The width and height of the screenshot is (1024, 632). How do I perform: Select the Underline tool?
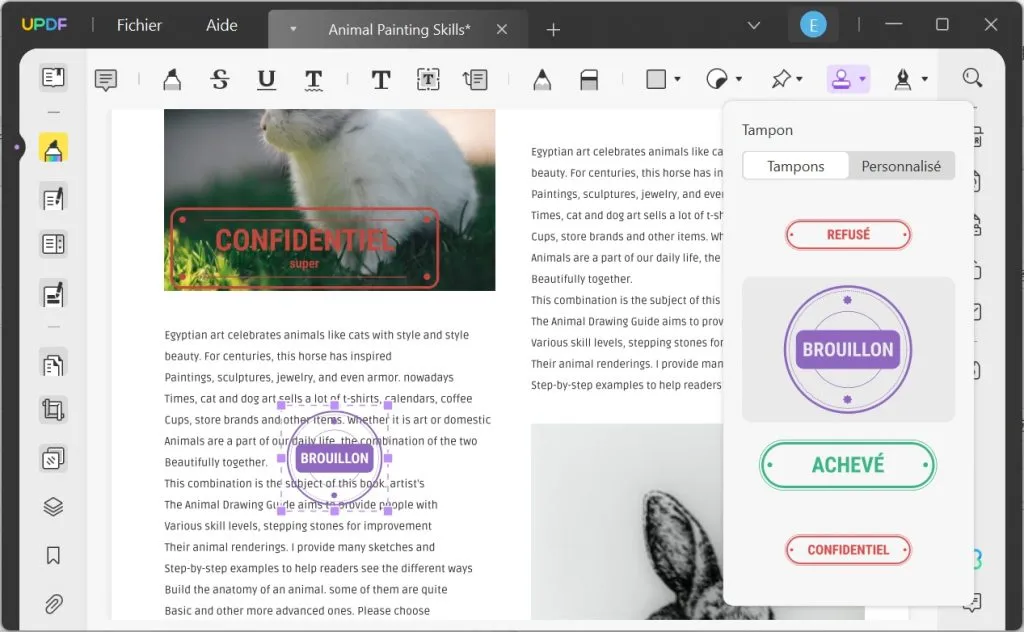coord(266,80)
